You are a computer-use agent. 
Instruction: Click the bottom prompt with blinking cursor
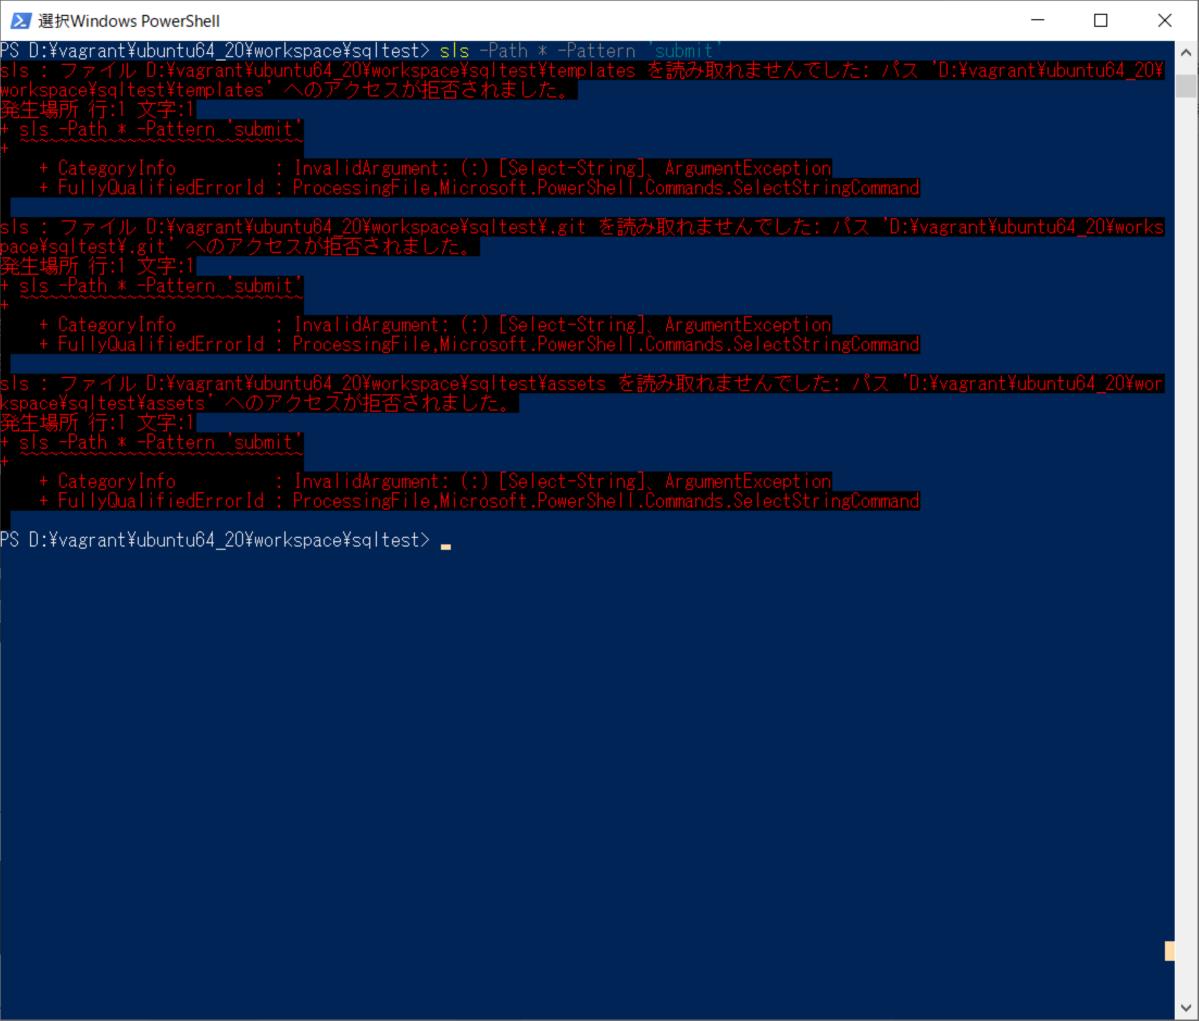[x=226, y=541]
